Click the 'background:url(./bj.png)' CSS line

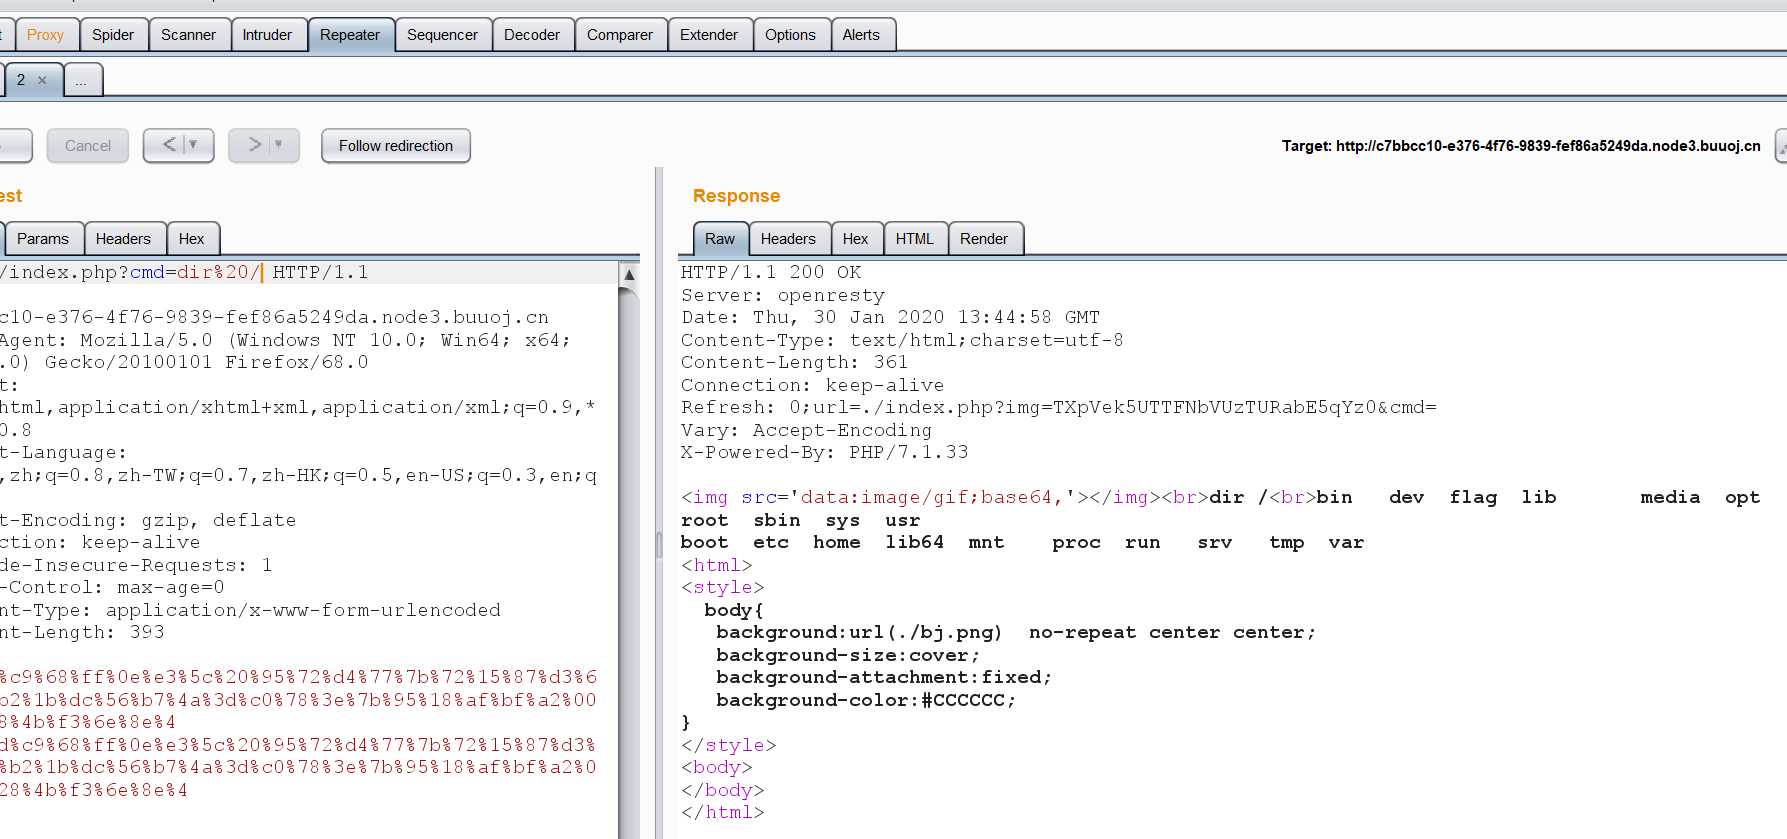[x=1016, y=632]
